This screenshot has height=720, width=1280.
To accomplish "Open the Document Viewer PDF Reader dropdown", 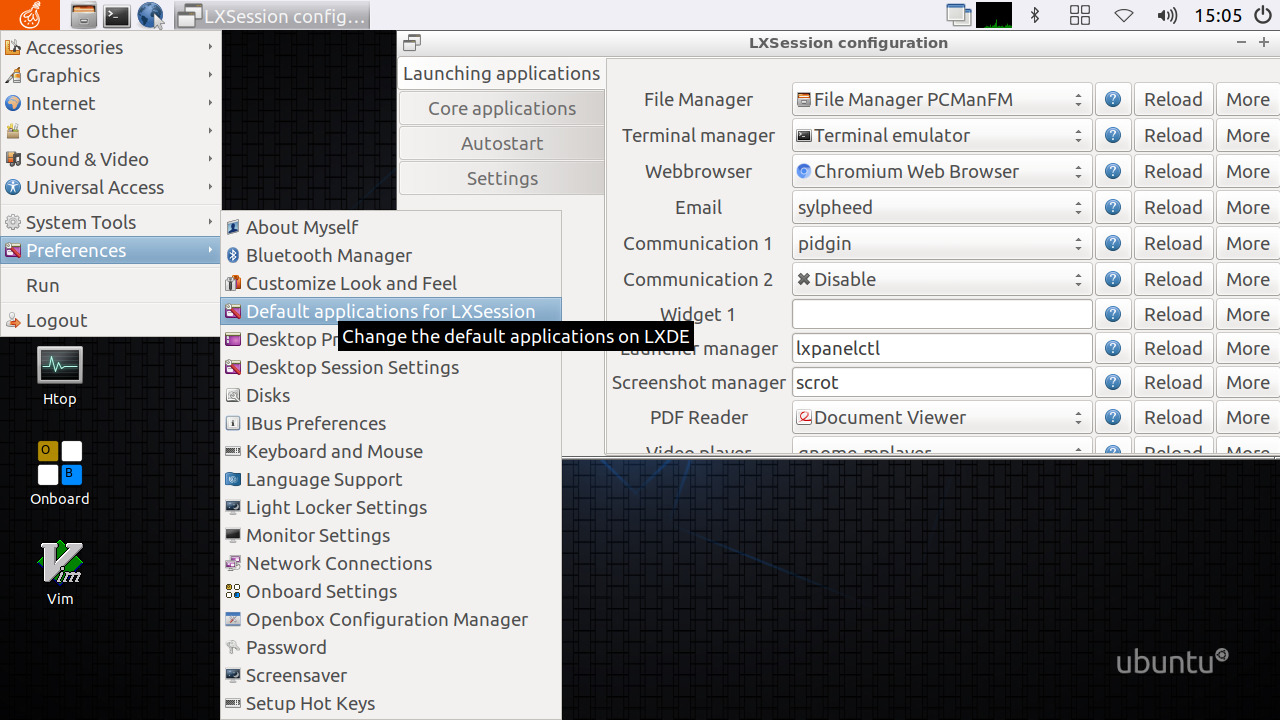I will (x=942, y=418).
